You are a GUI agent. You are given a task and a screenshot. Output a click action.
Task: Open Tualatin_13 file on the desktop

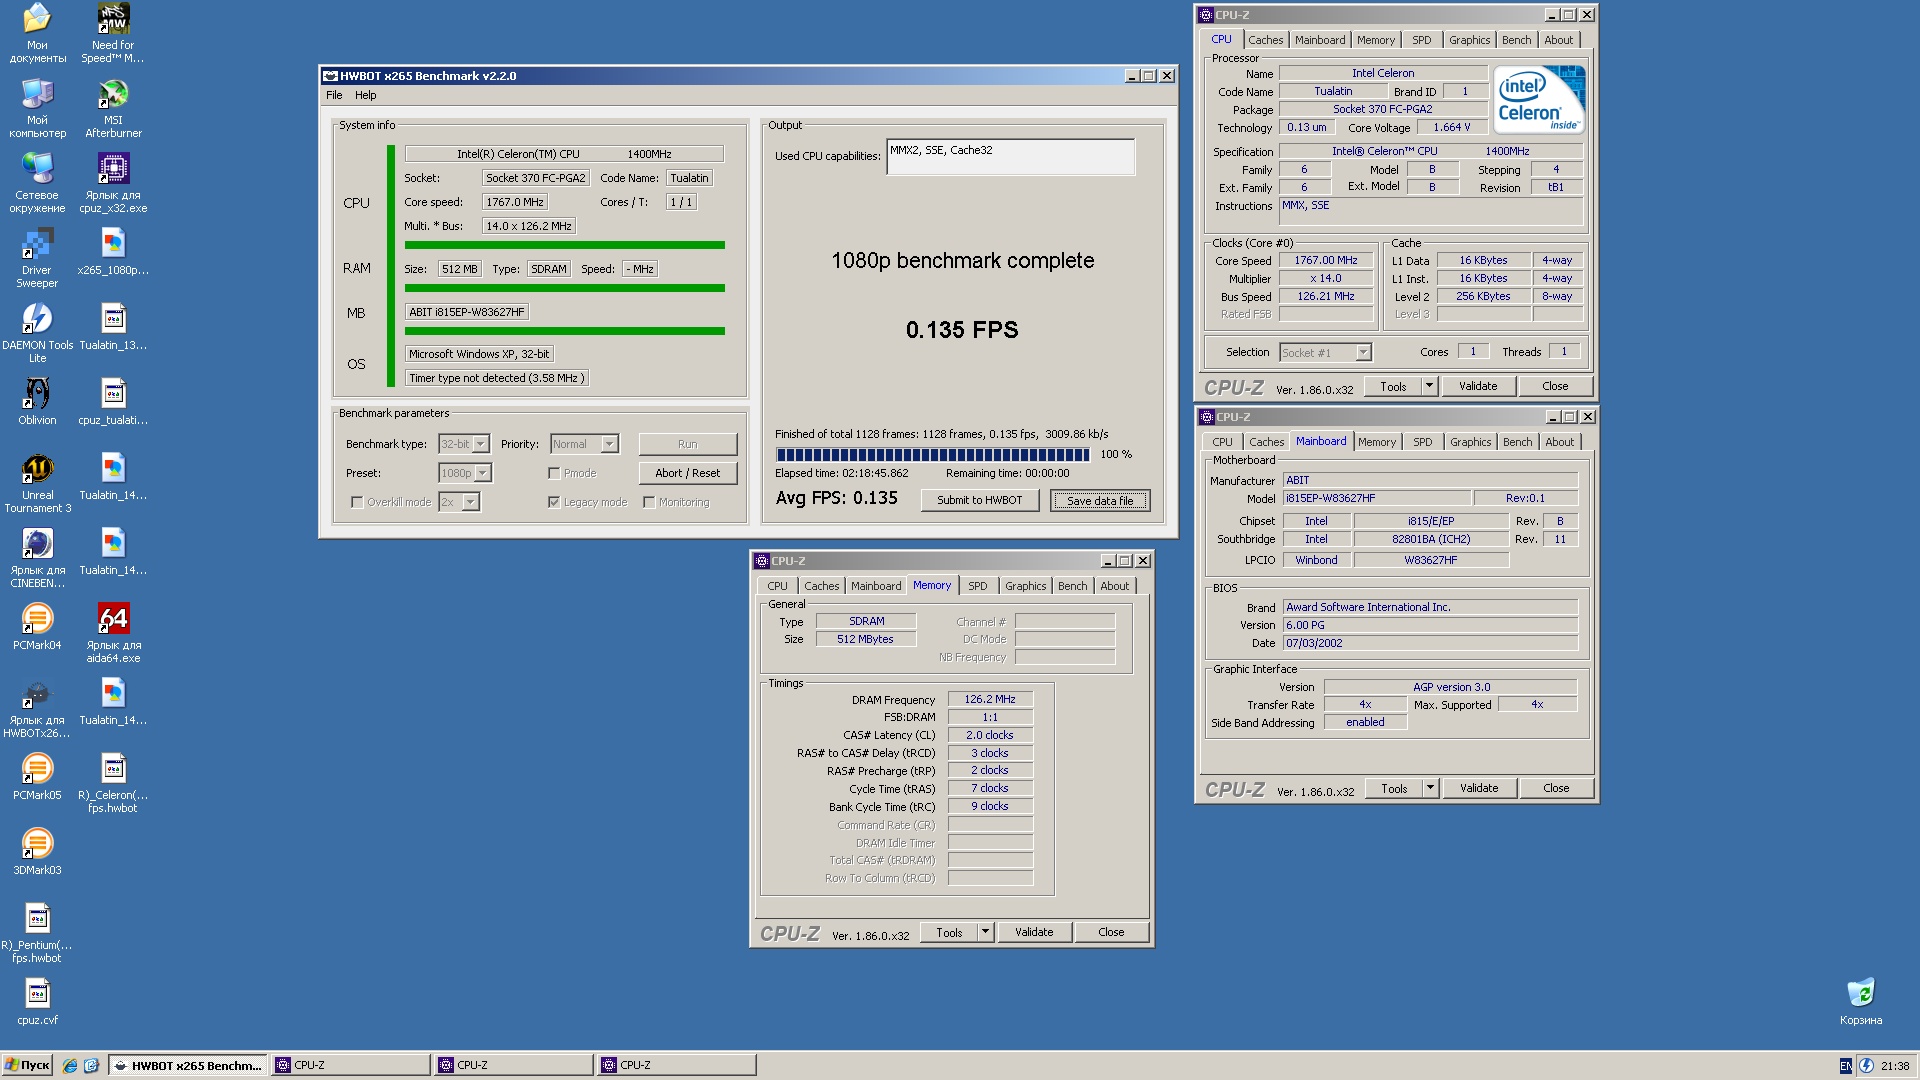click(113, 326)
